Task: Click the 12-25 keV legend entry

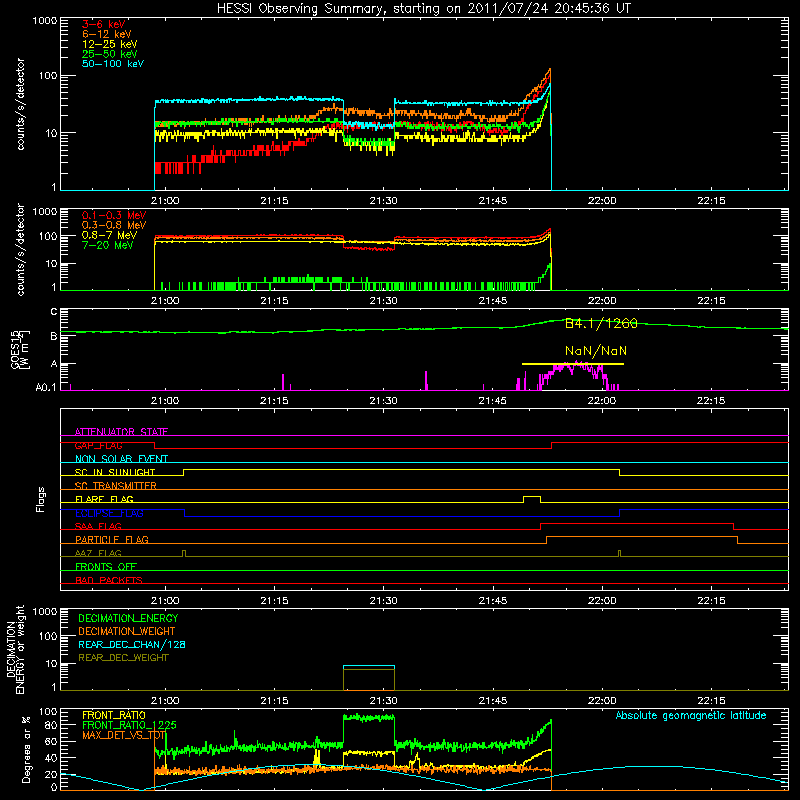Action: point(110,44)
